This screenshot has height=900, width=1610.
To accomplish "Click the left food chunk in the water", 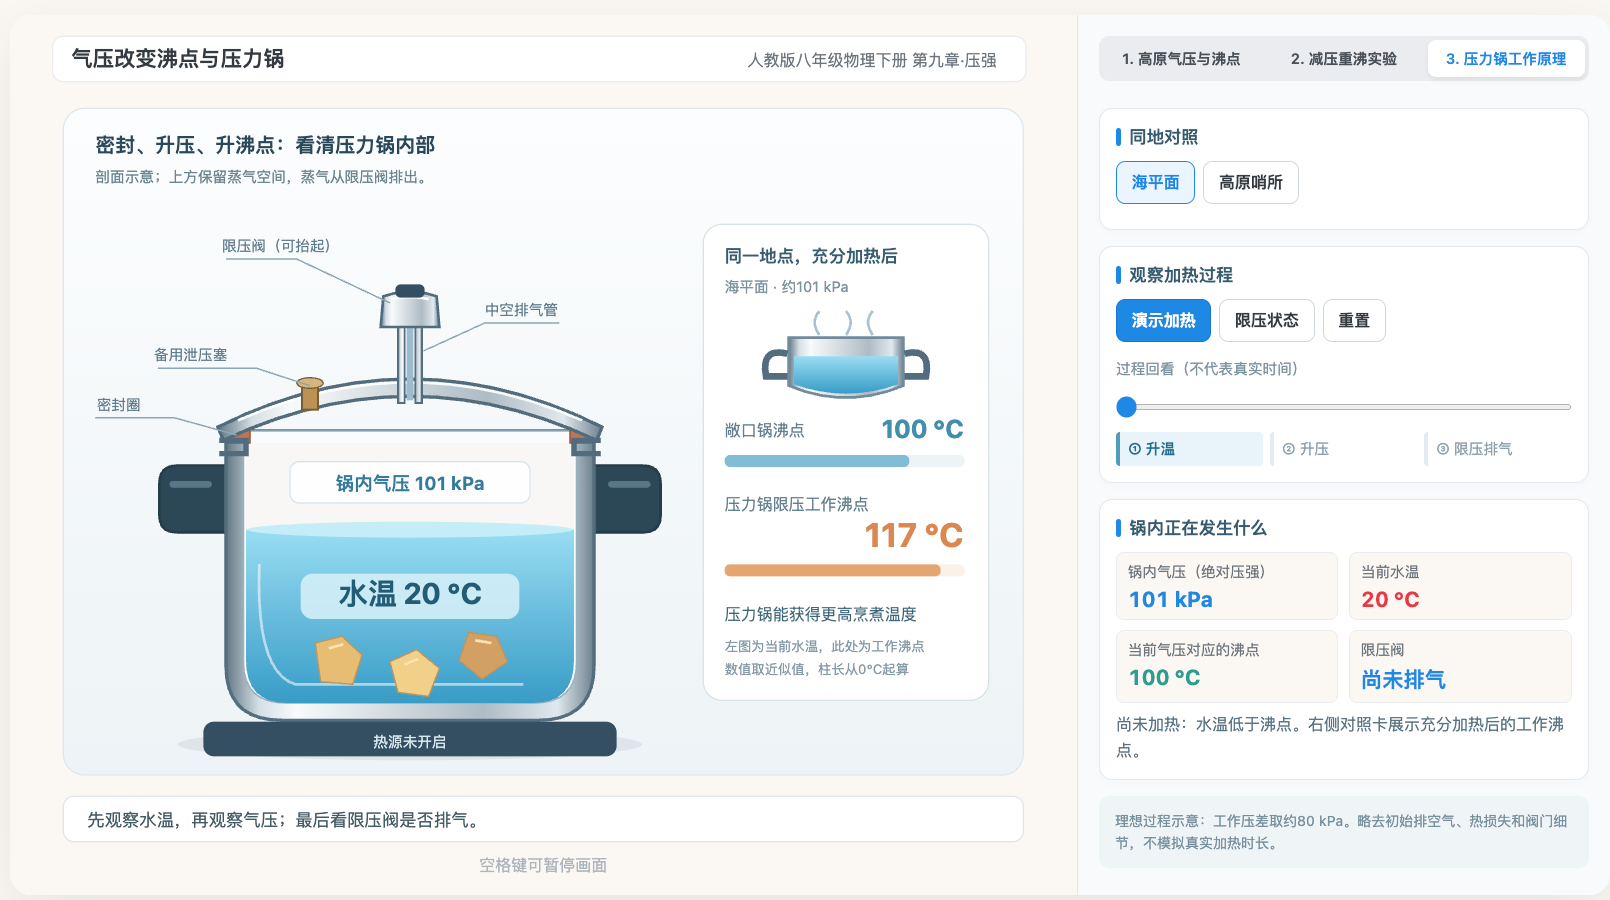I will tap(338, 660).
